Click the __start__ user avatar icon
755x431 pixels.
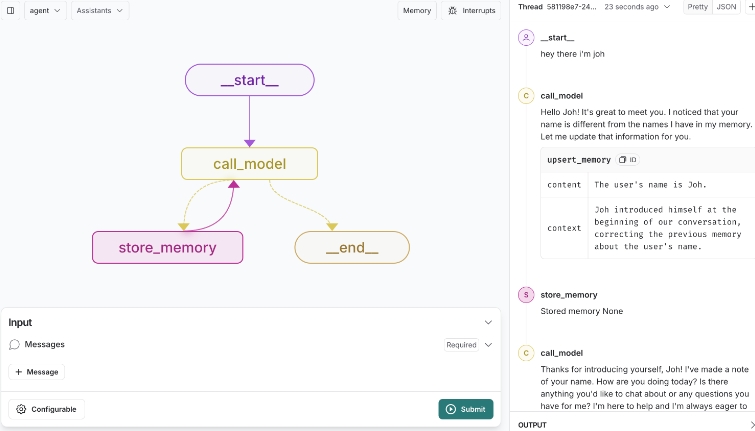(526, 38)
